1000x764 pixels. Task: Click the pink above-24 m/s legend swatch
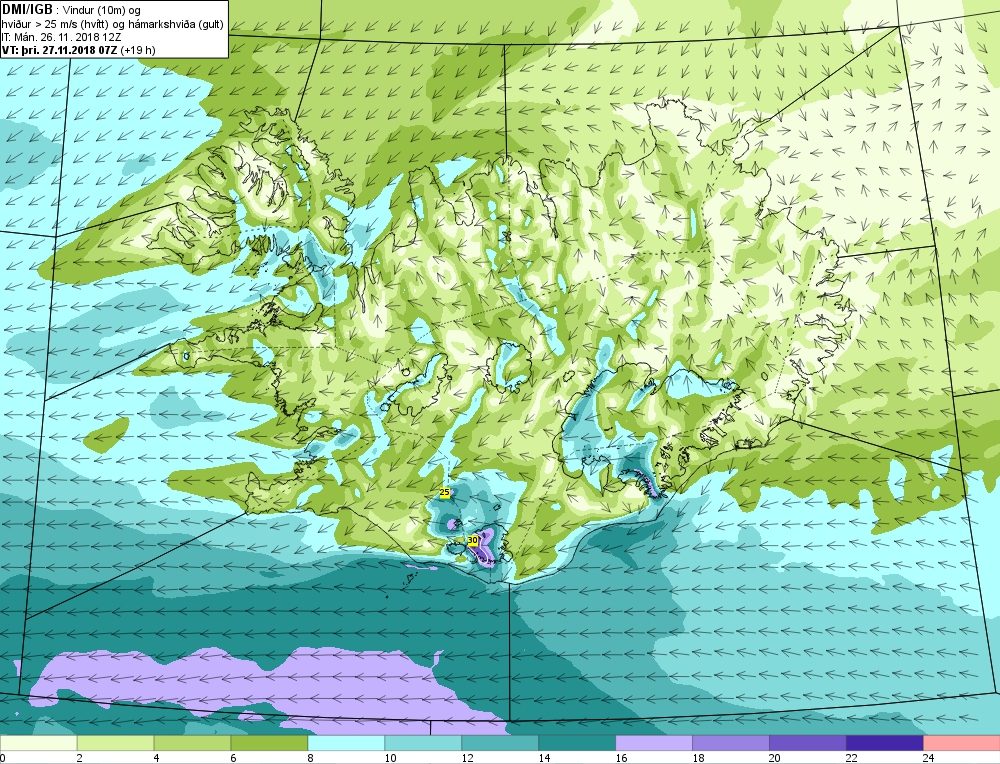click(x=962, y=744)
